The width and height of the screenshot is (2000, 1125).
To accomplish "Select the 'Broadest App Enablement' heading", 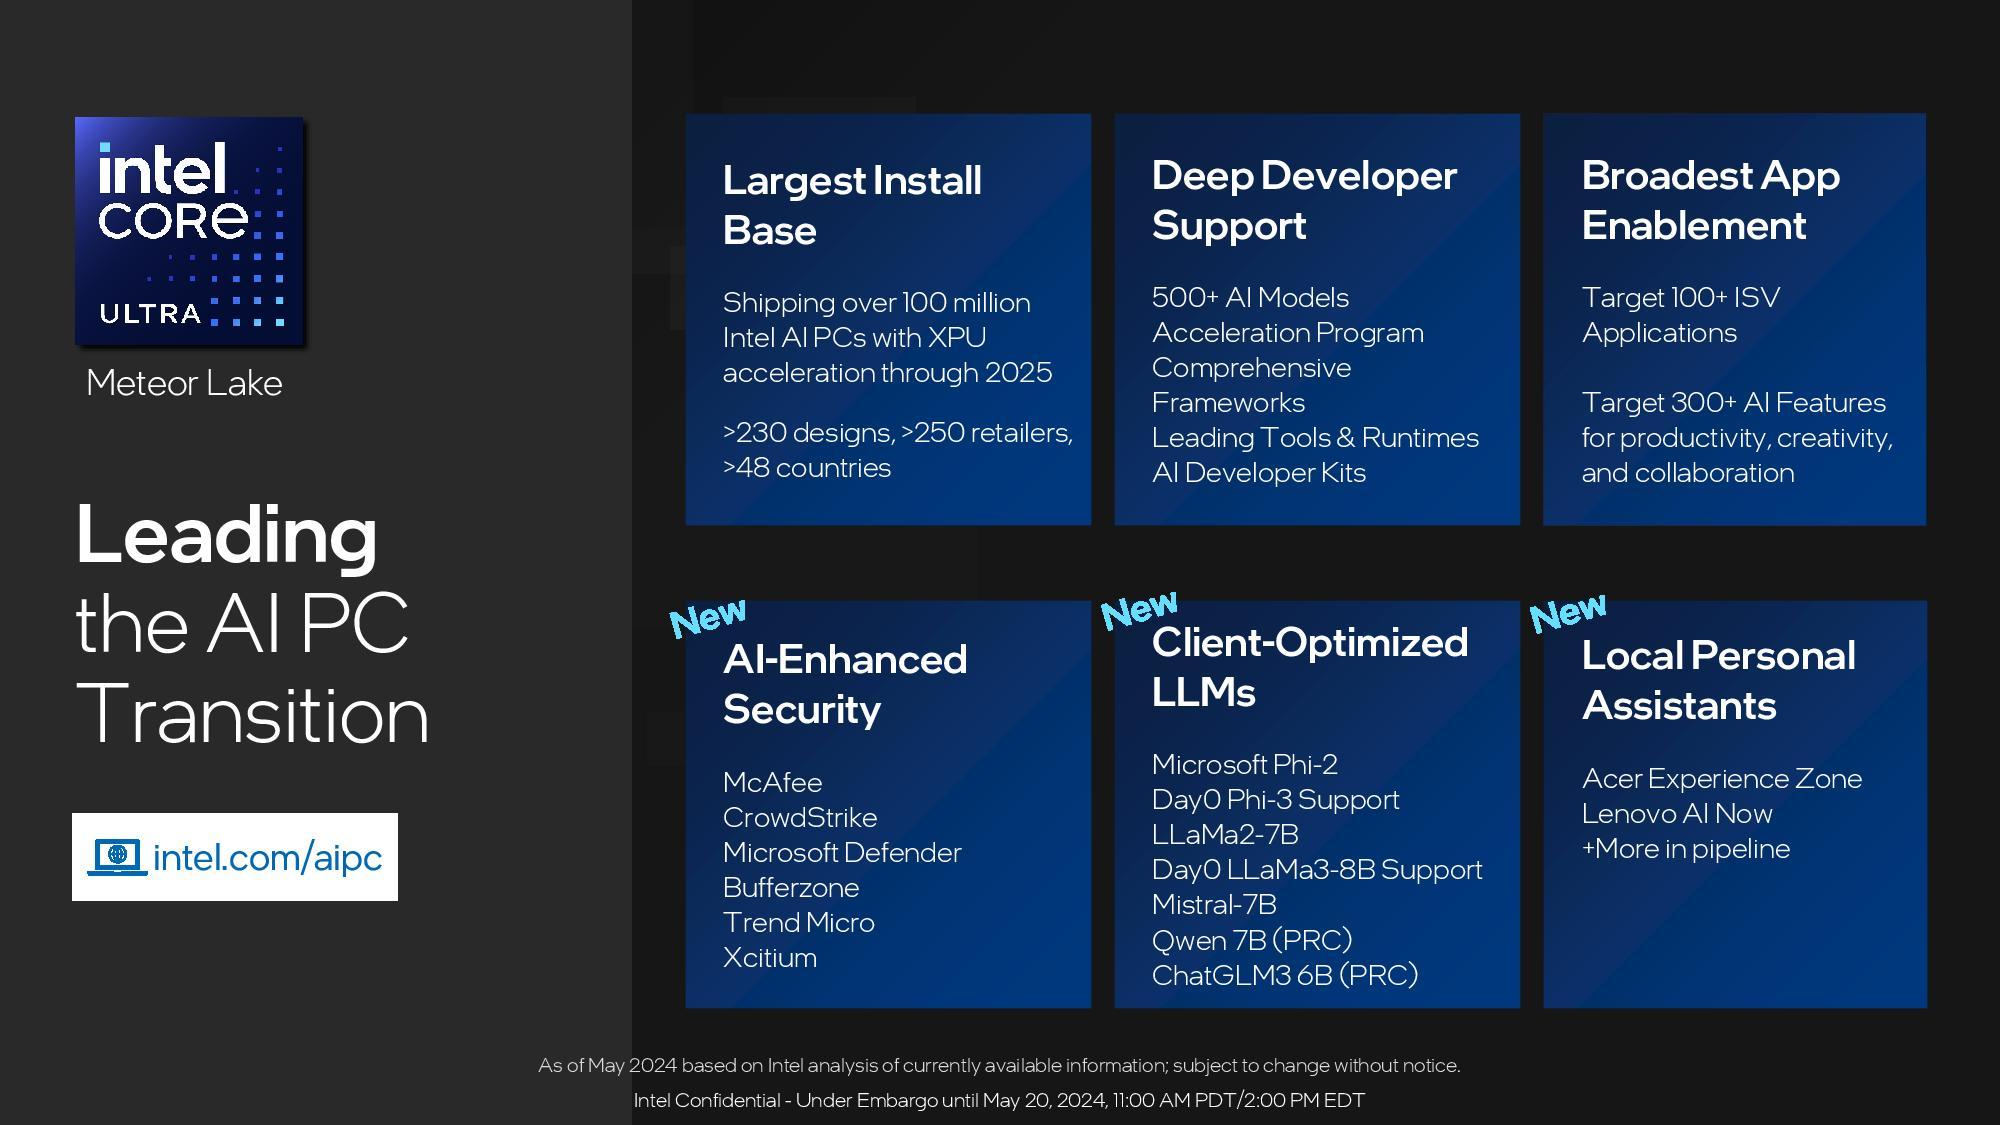I will pos(1710,200).
